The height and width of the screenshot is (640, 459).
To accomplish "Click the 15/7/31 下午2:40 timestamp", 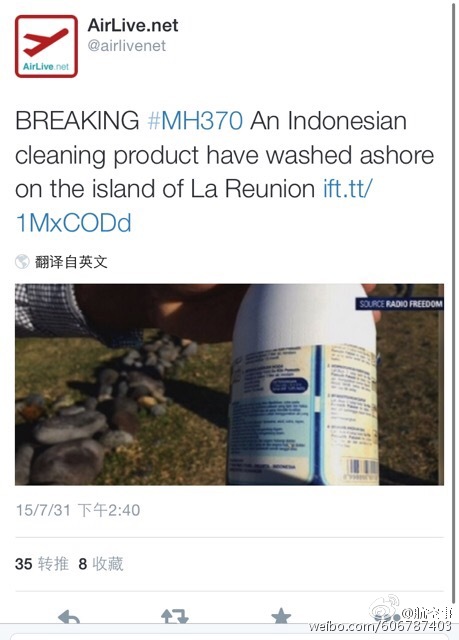I will pyautogui.click(x=78, y=510).
